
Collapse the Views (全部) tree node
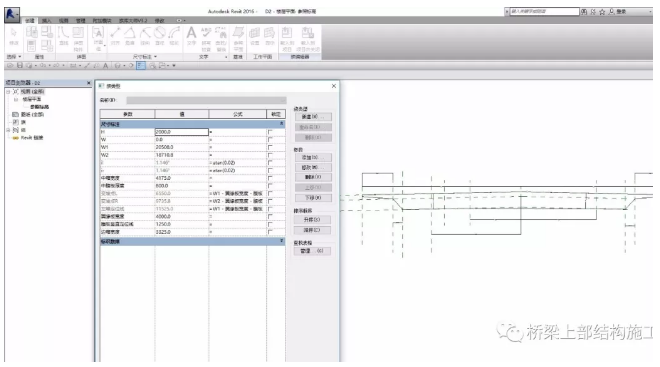pos(8,91)
